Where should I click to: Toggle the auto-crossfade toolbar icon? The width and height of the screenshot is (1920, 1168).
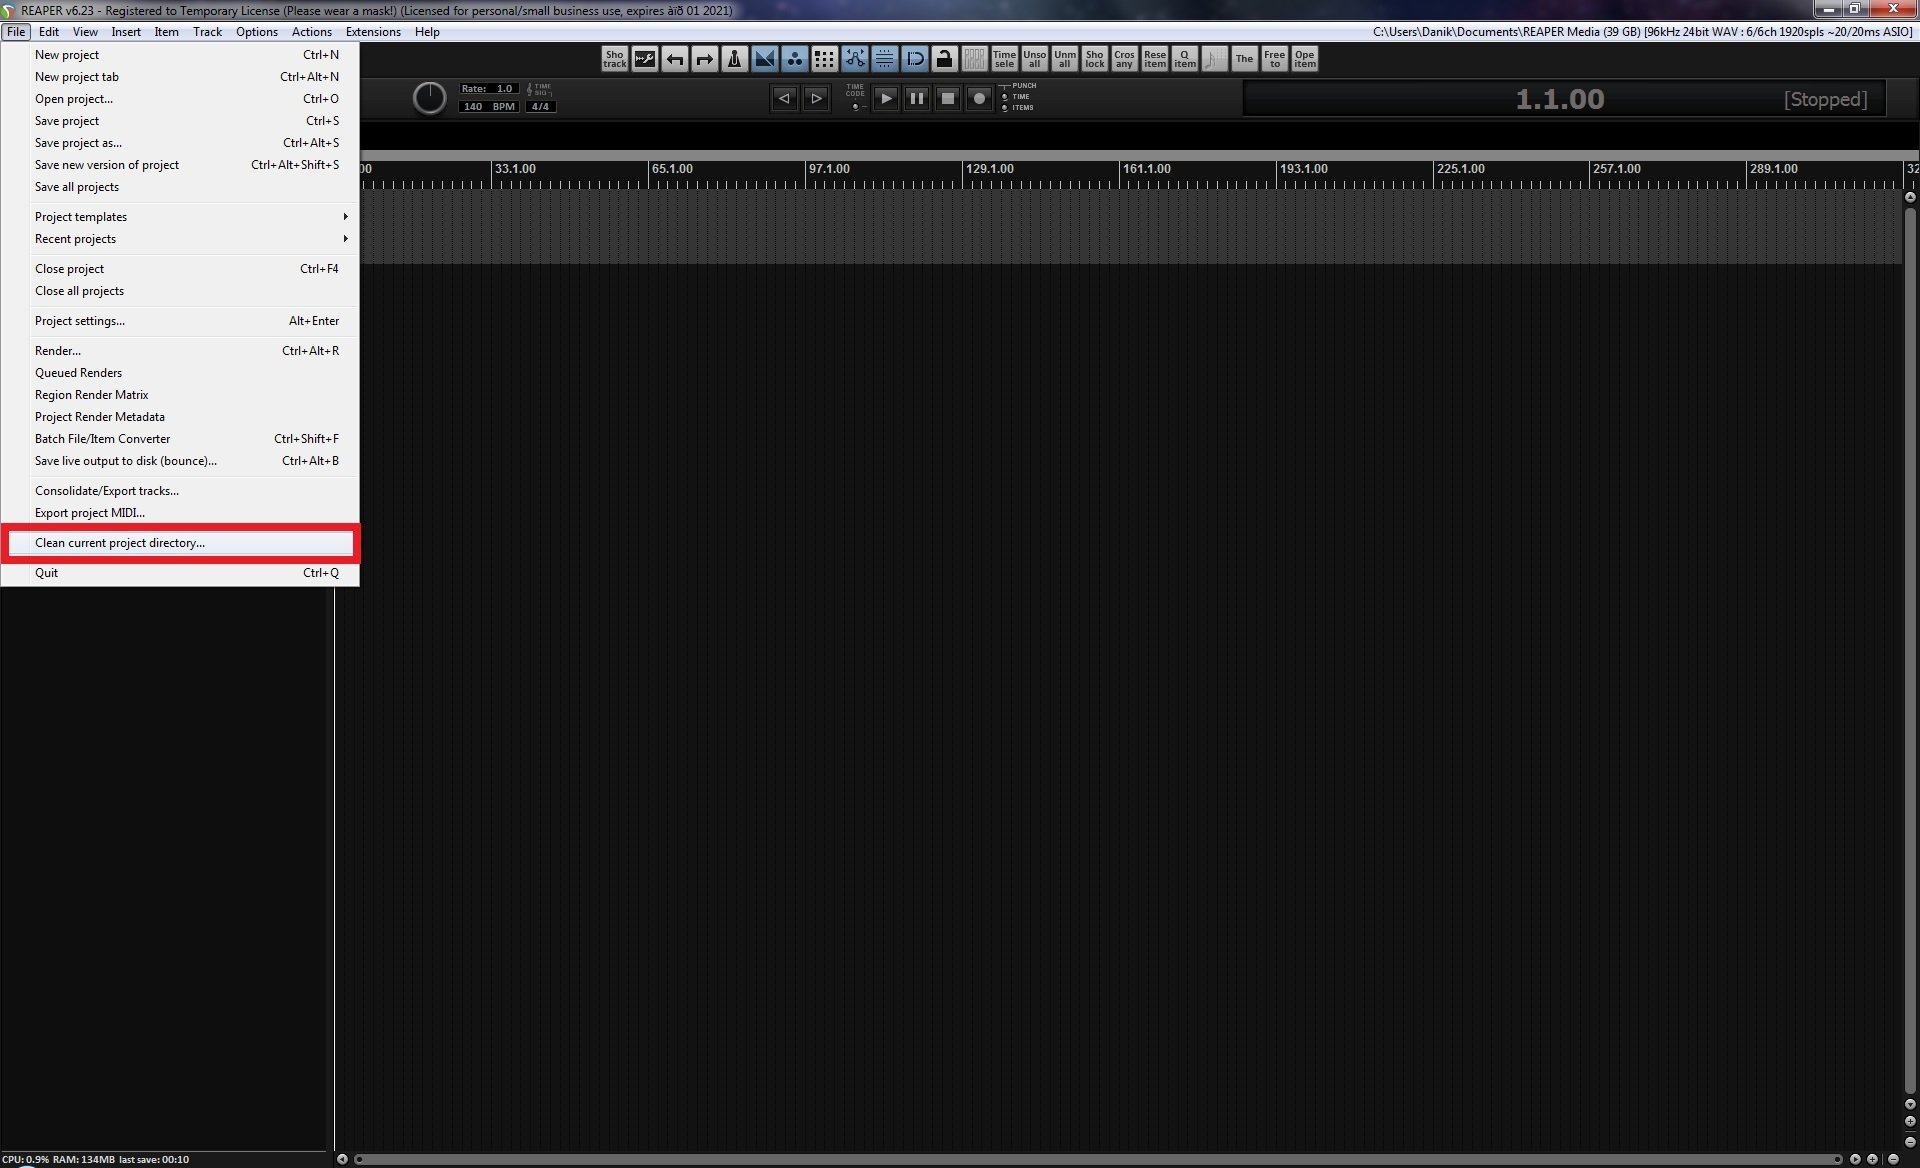click(765, 59)
